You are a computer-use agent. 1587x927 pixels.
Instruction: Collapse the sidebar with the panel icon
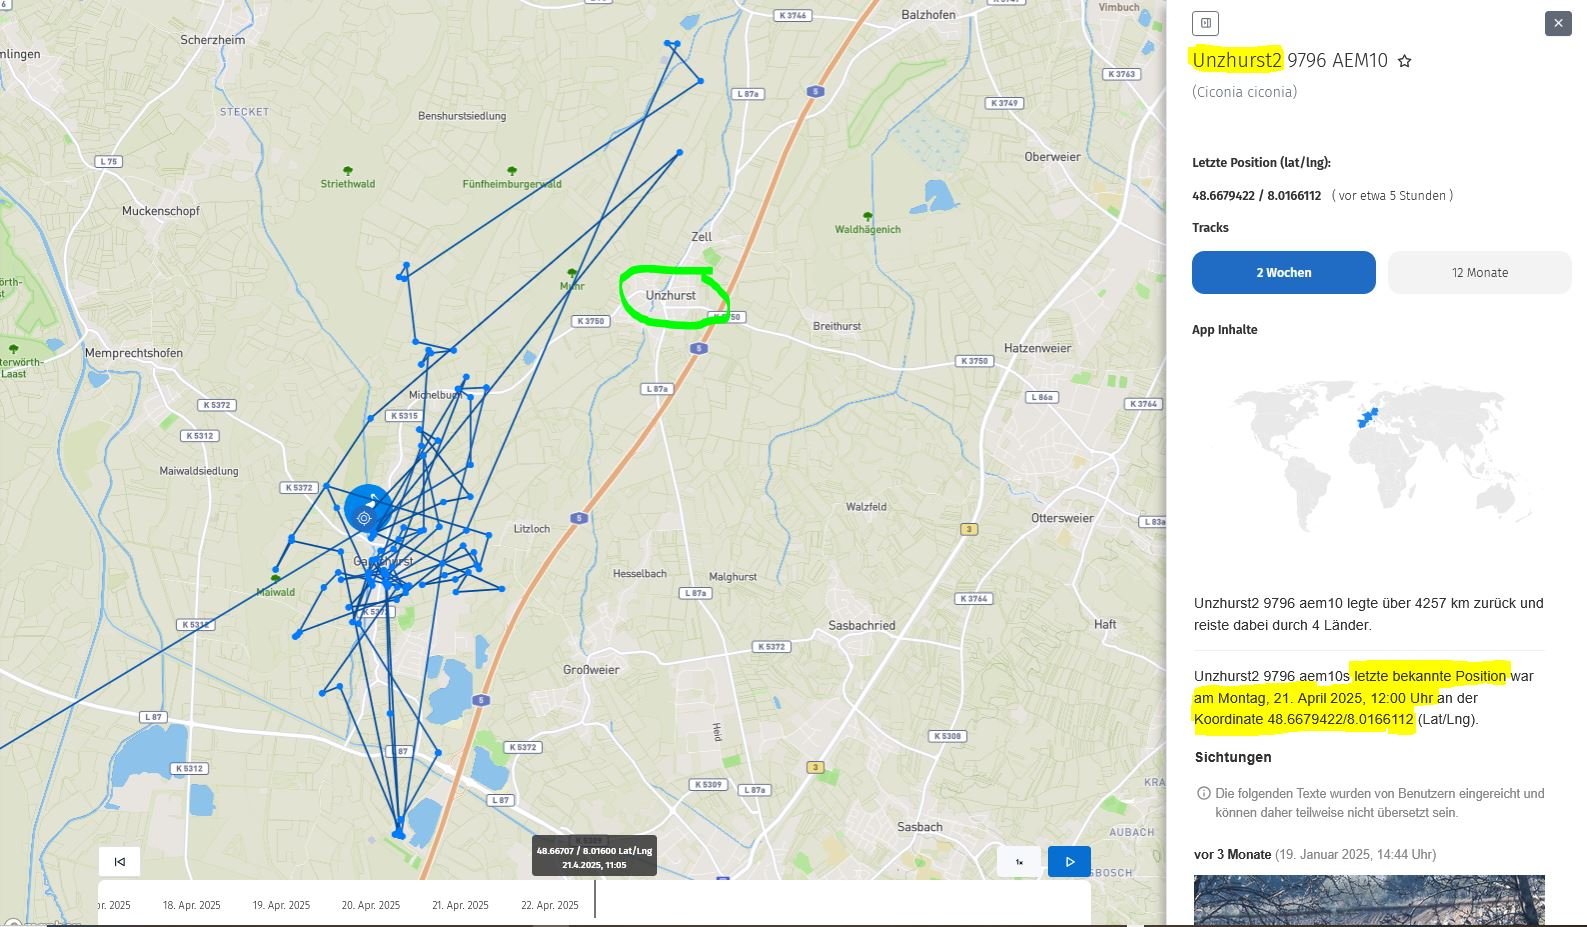pos(1206,23)
